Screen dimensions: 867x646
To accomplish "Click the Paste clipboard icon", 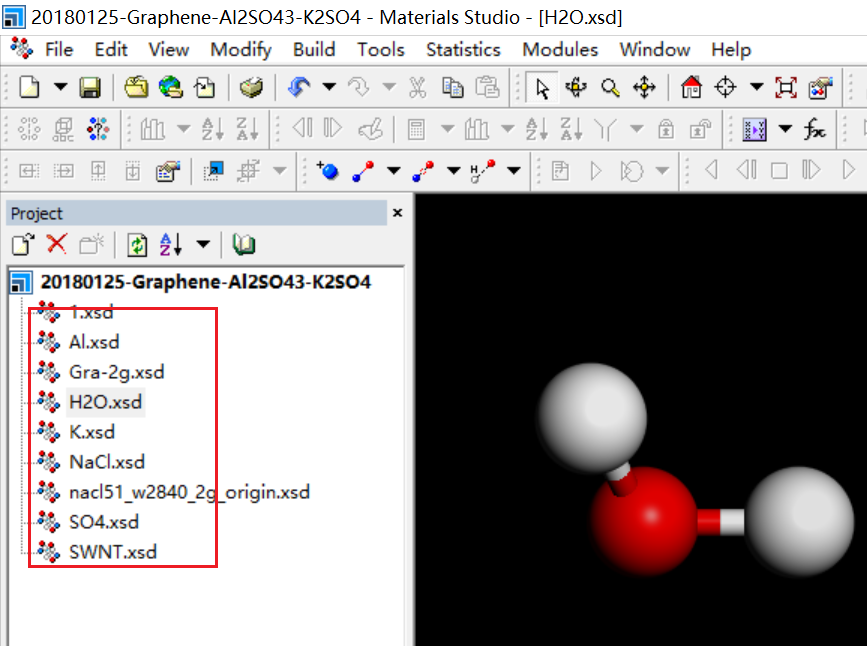I will 487,87.
